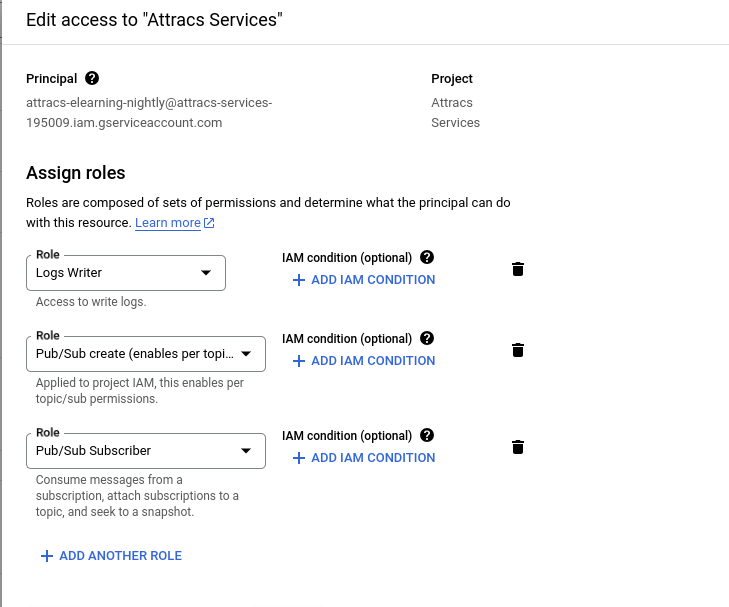Add IAM condition for Logs Writer

pos(364,280)
